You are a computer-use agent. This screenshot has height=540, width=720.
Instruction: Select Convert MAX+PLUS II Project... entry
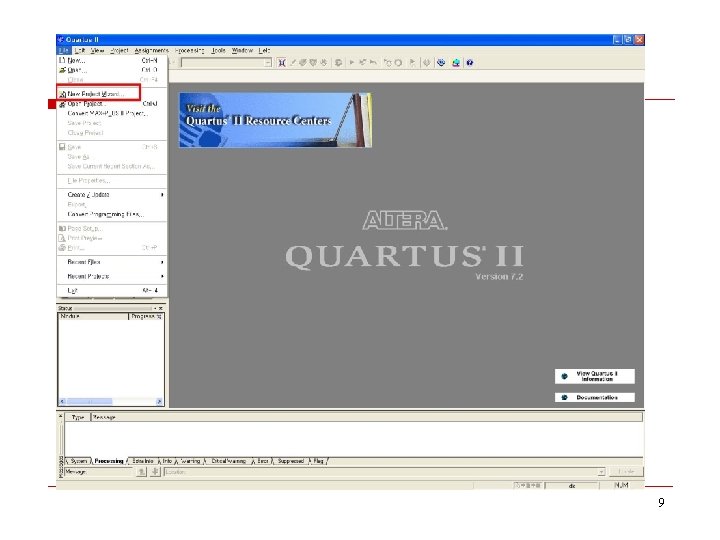click(x=112, y=113)
